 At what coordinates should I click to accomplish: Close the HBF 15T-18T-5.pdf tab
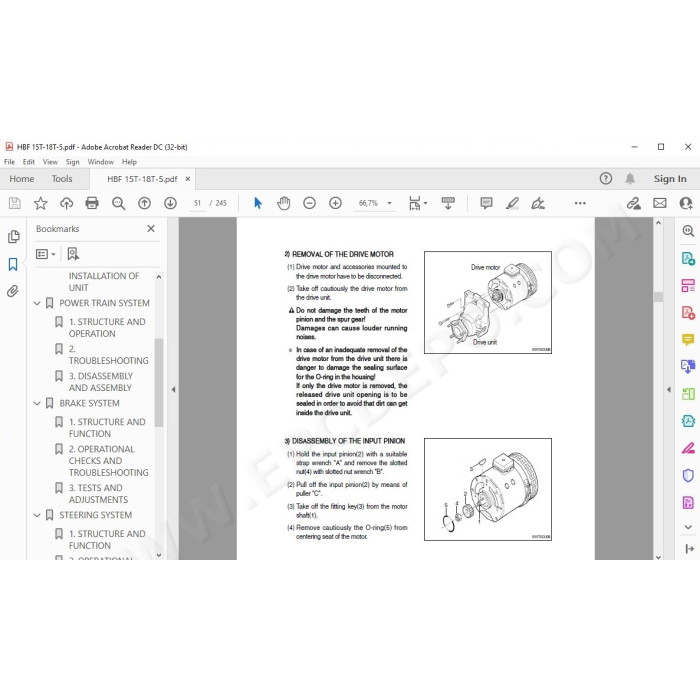coord(188,179)
